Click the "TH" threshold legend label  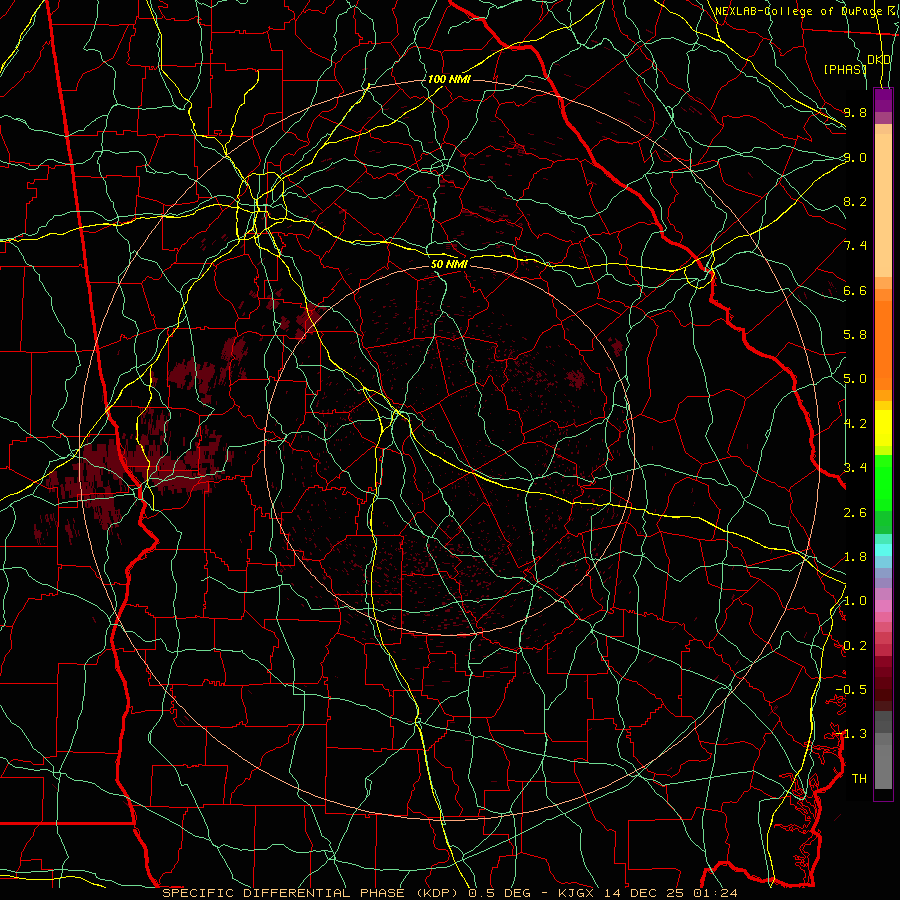[859, 779]
